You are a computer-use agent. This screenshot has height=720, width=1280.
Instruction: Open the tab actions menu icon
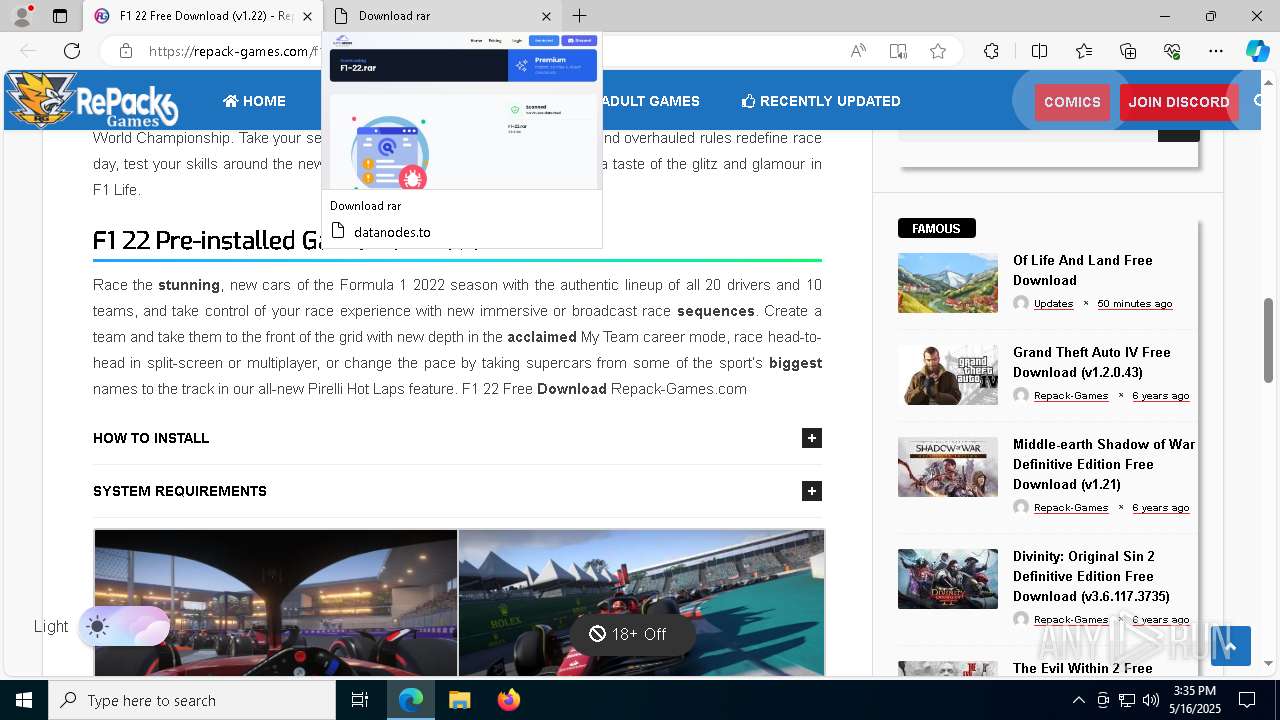[x=60, y=16]
